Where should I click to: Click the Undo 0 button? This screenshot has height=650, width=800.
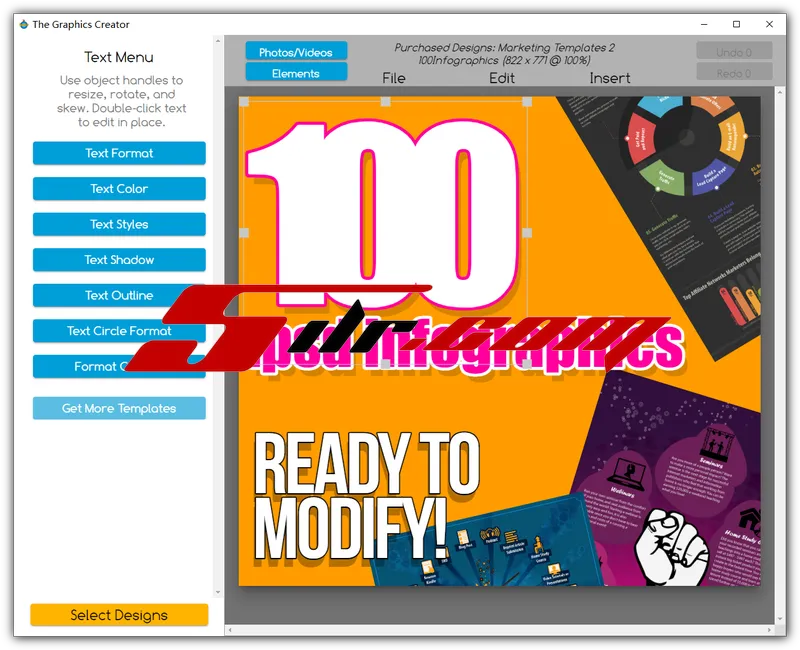(x=734, y=52)
